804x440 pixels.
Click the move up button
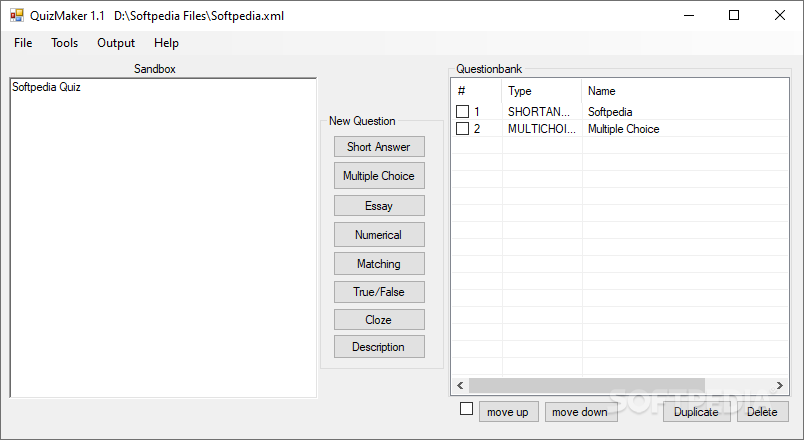point(508,412)
